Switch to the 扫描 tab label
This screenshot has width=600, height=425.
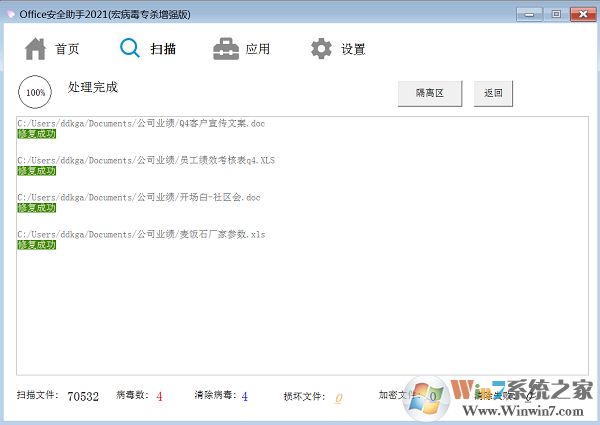[x=163, y=49]
